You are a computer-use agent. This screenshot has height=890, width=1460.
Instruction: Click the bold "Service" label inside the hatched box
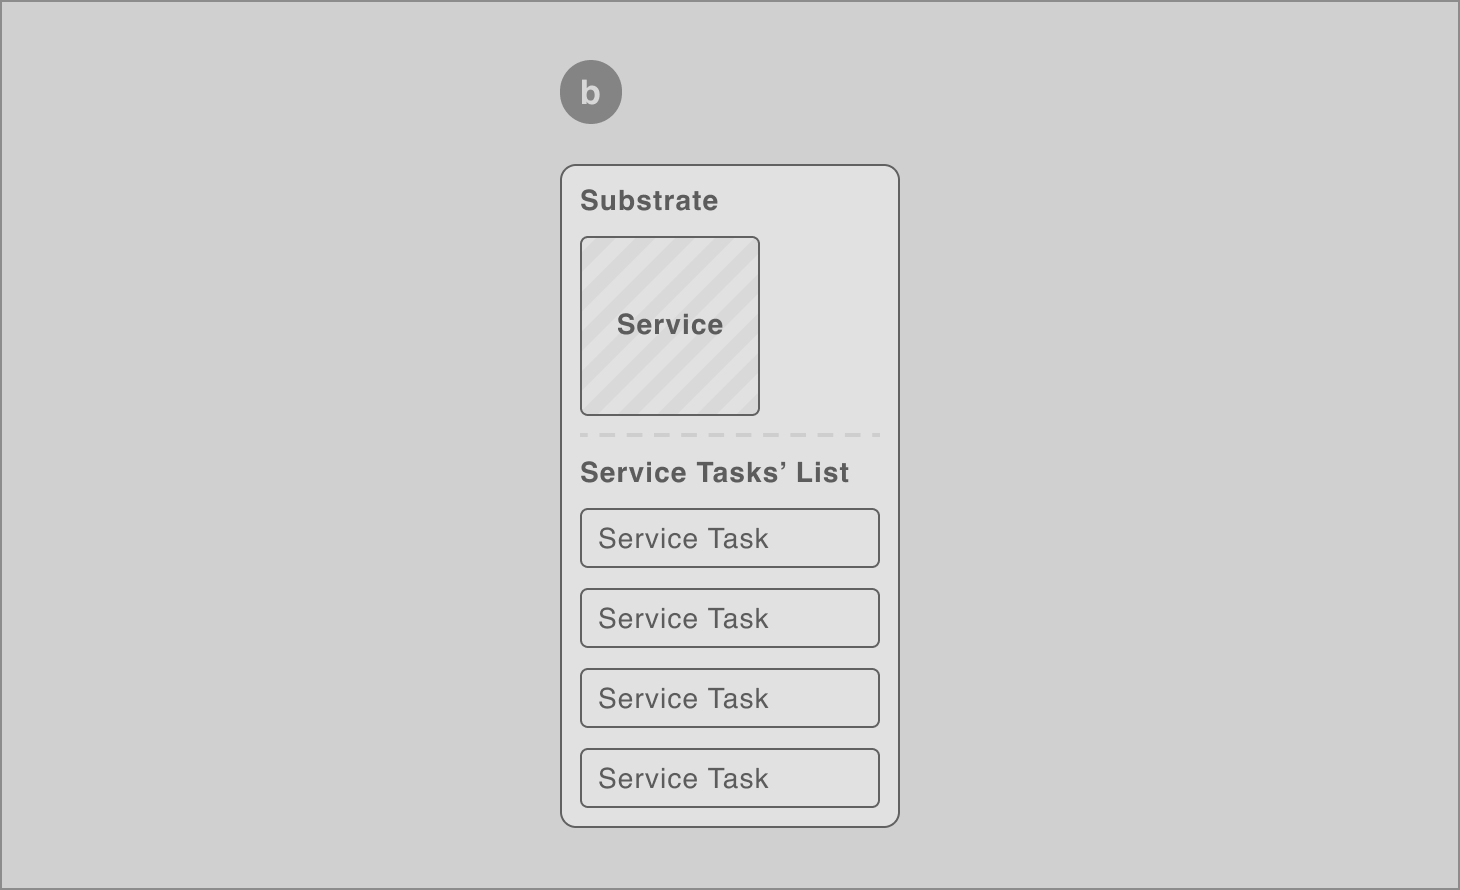click(x=670, y=324)
